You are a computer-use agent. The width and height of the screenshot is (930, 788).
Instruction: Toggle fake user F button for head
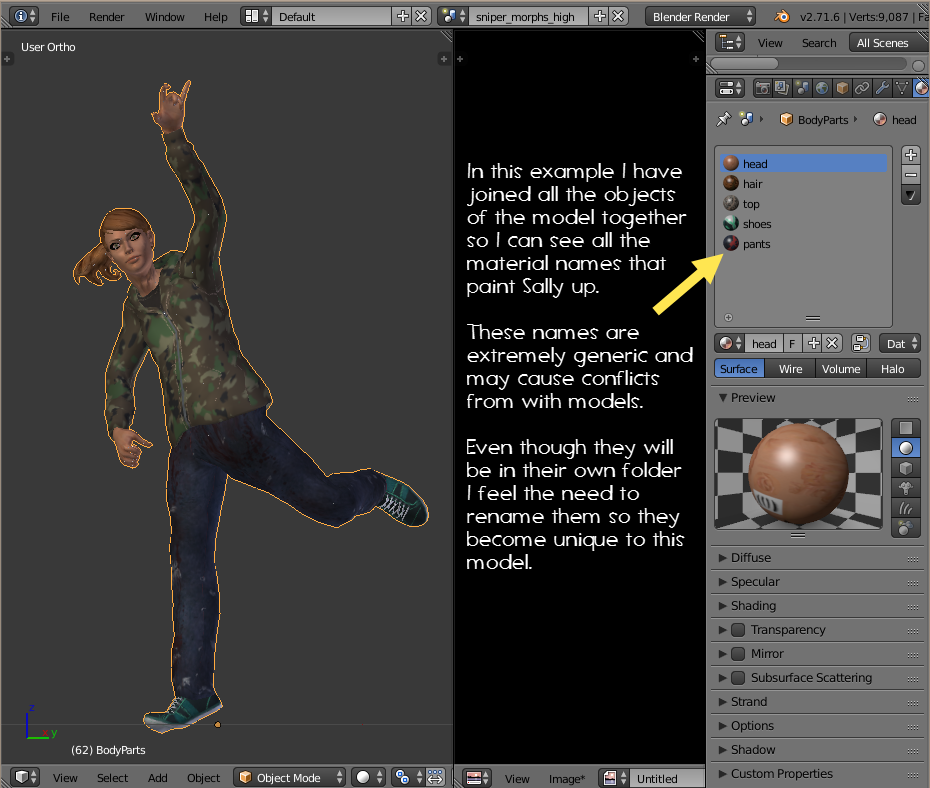click(x=792, y=343)
